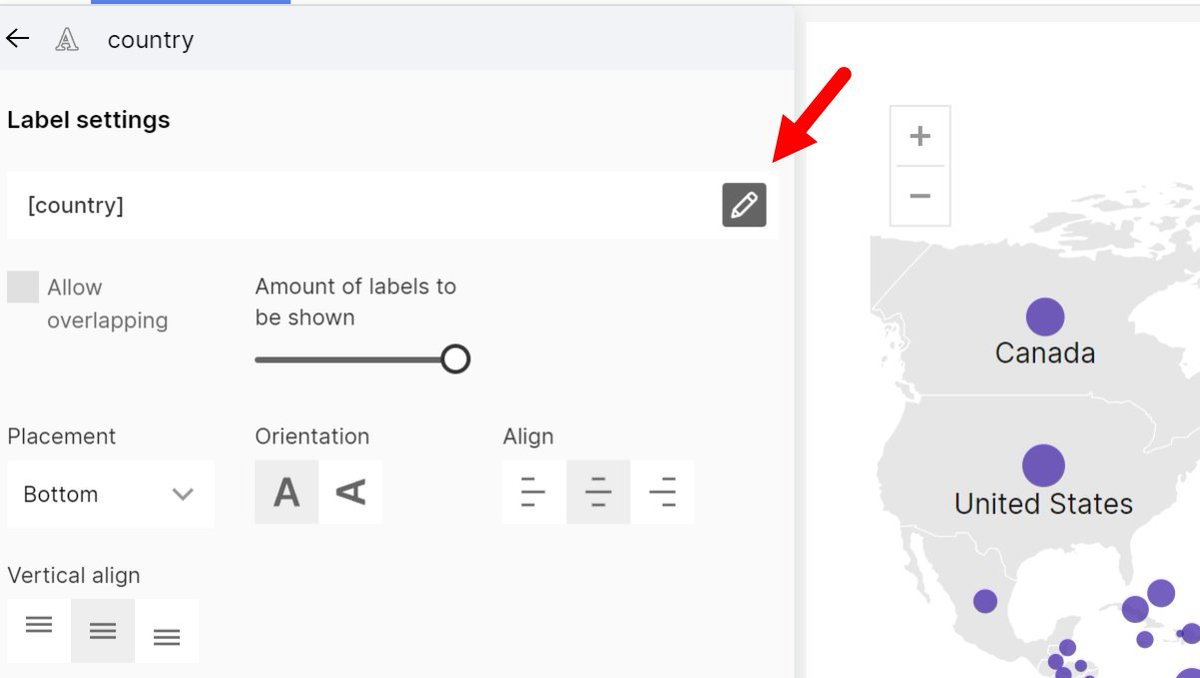The image size is (1200, 678).
Task: Click the back arrow beside country
Action: pyautogui.click(x=18, y=39)
